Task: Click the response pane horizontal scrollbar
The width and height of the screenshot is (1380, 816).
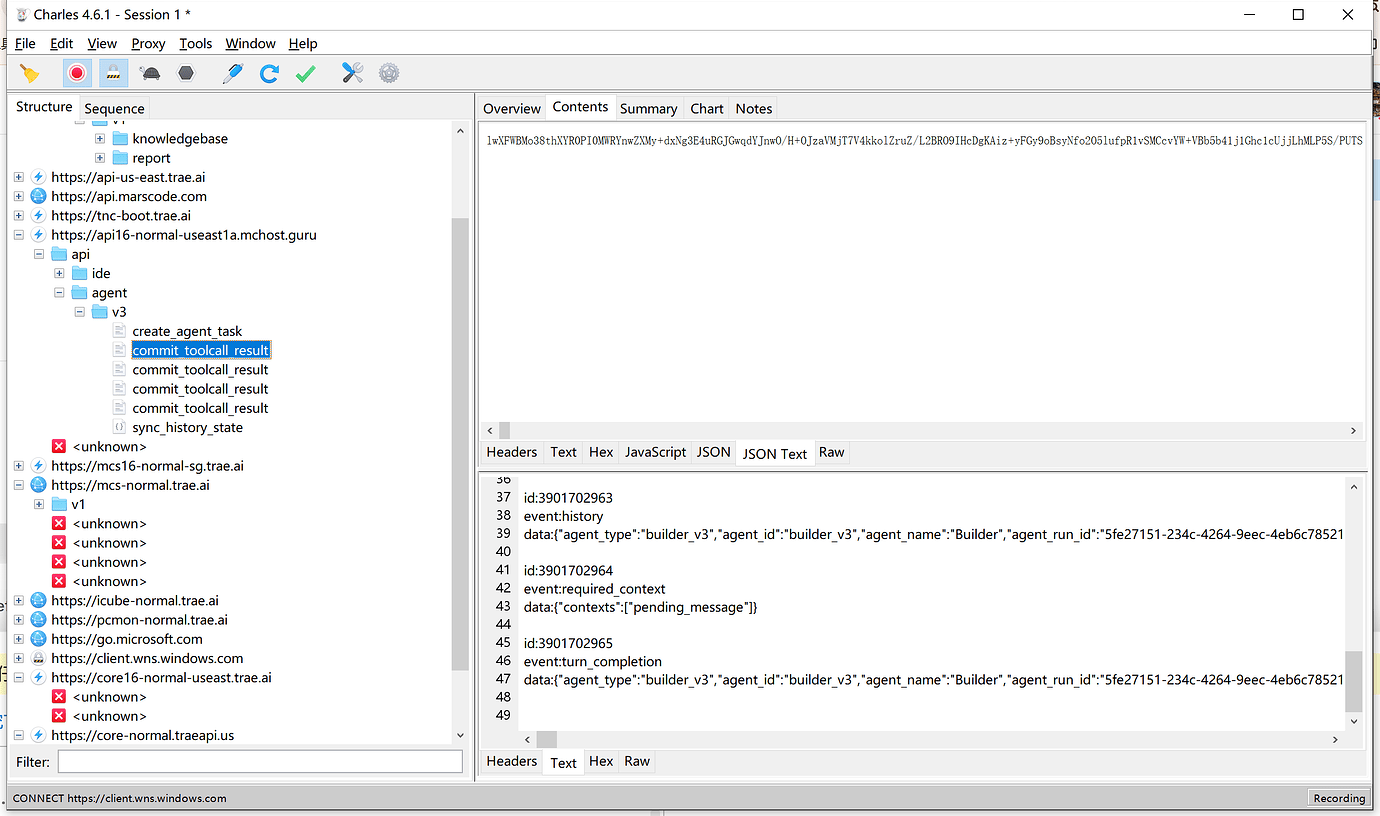Action: [546, 739]
